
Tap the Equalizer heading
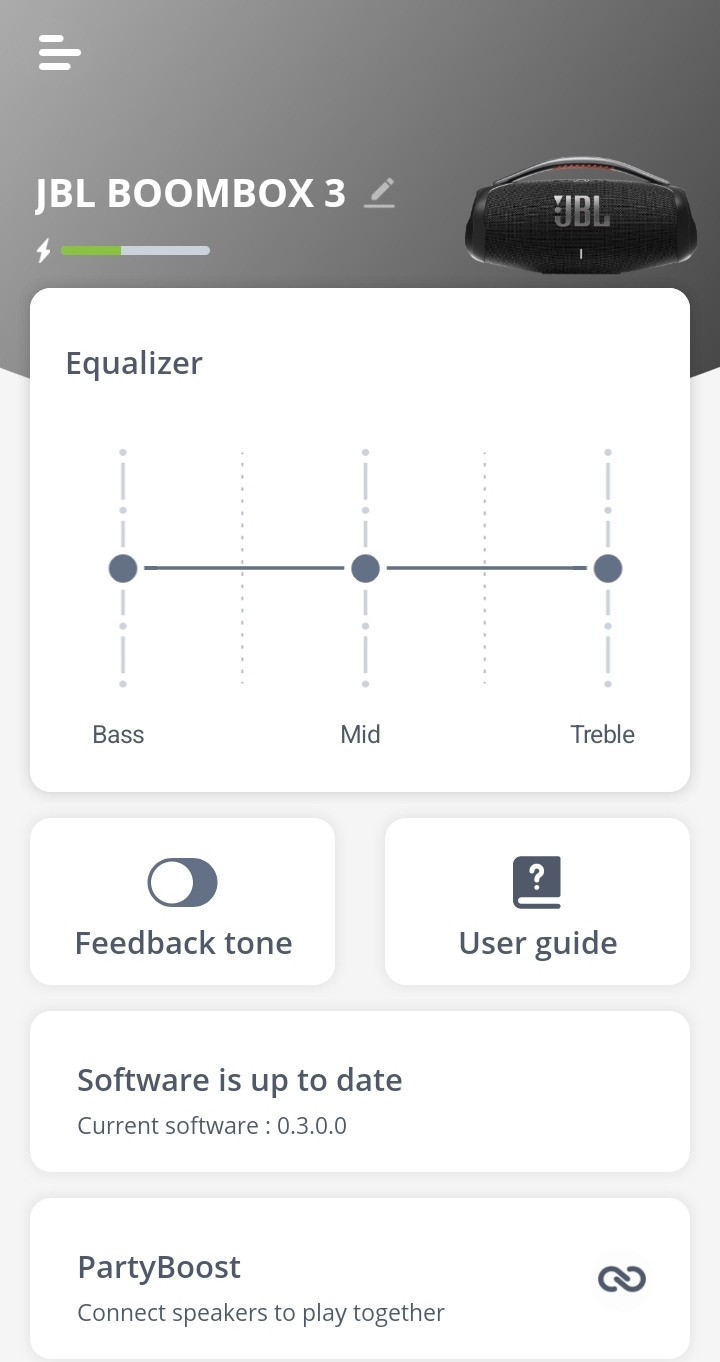(x=134, y=363)
